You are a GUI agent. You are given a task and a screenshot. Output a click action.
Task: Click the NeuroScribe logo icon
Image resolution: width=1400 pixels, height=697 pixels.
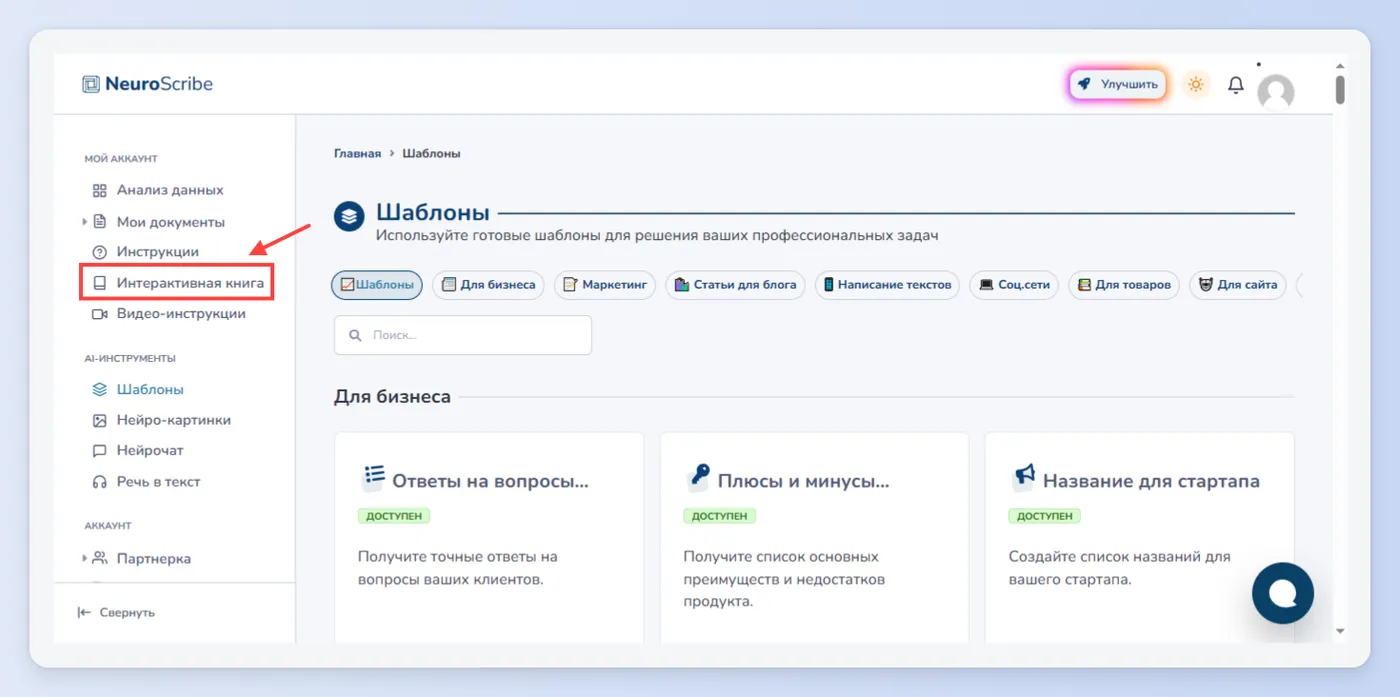[x=91, y=84]
